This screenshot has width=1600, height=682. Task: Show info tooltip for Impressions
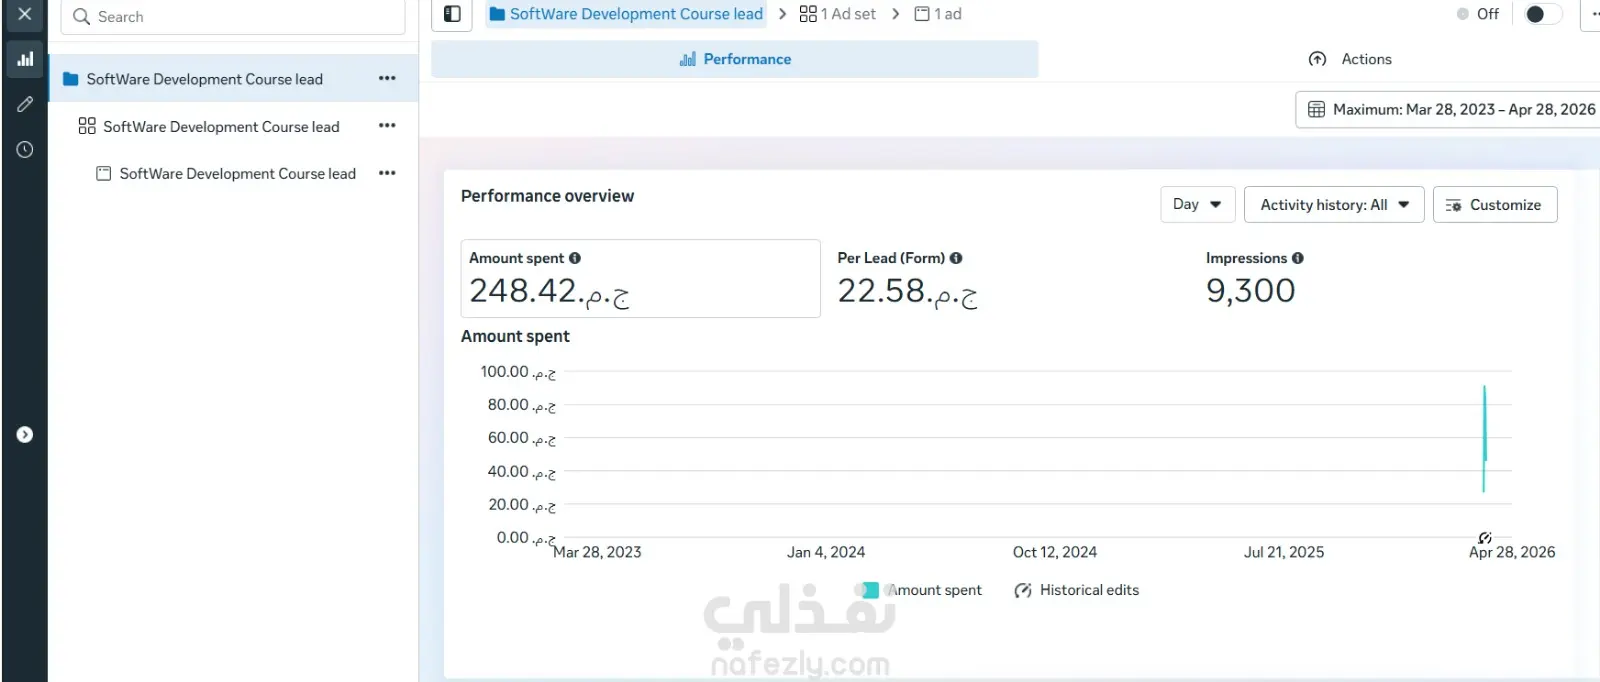coord(1298,258)
